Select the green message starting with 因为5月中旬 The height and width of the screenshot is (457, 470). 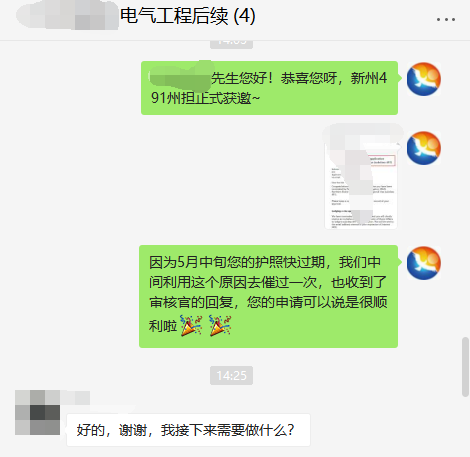coord(268,296)
